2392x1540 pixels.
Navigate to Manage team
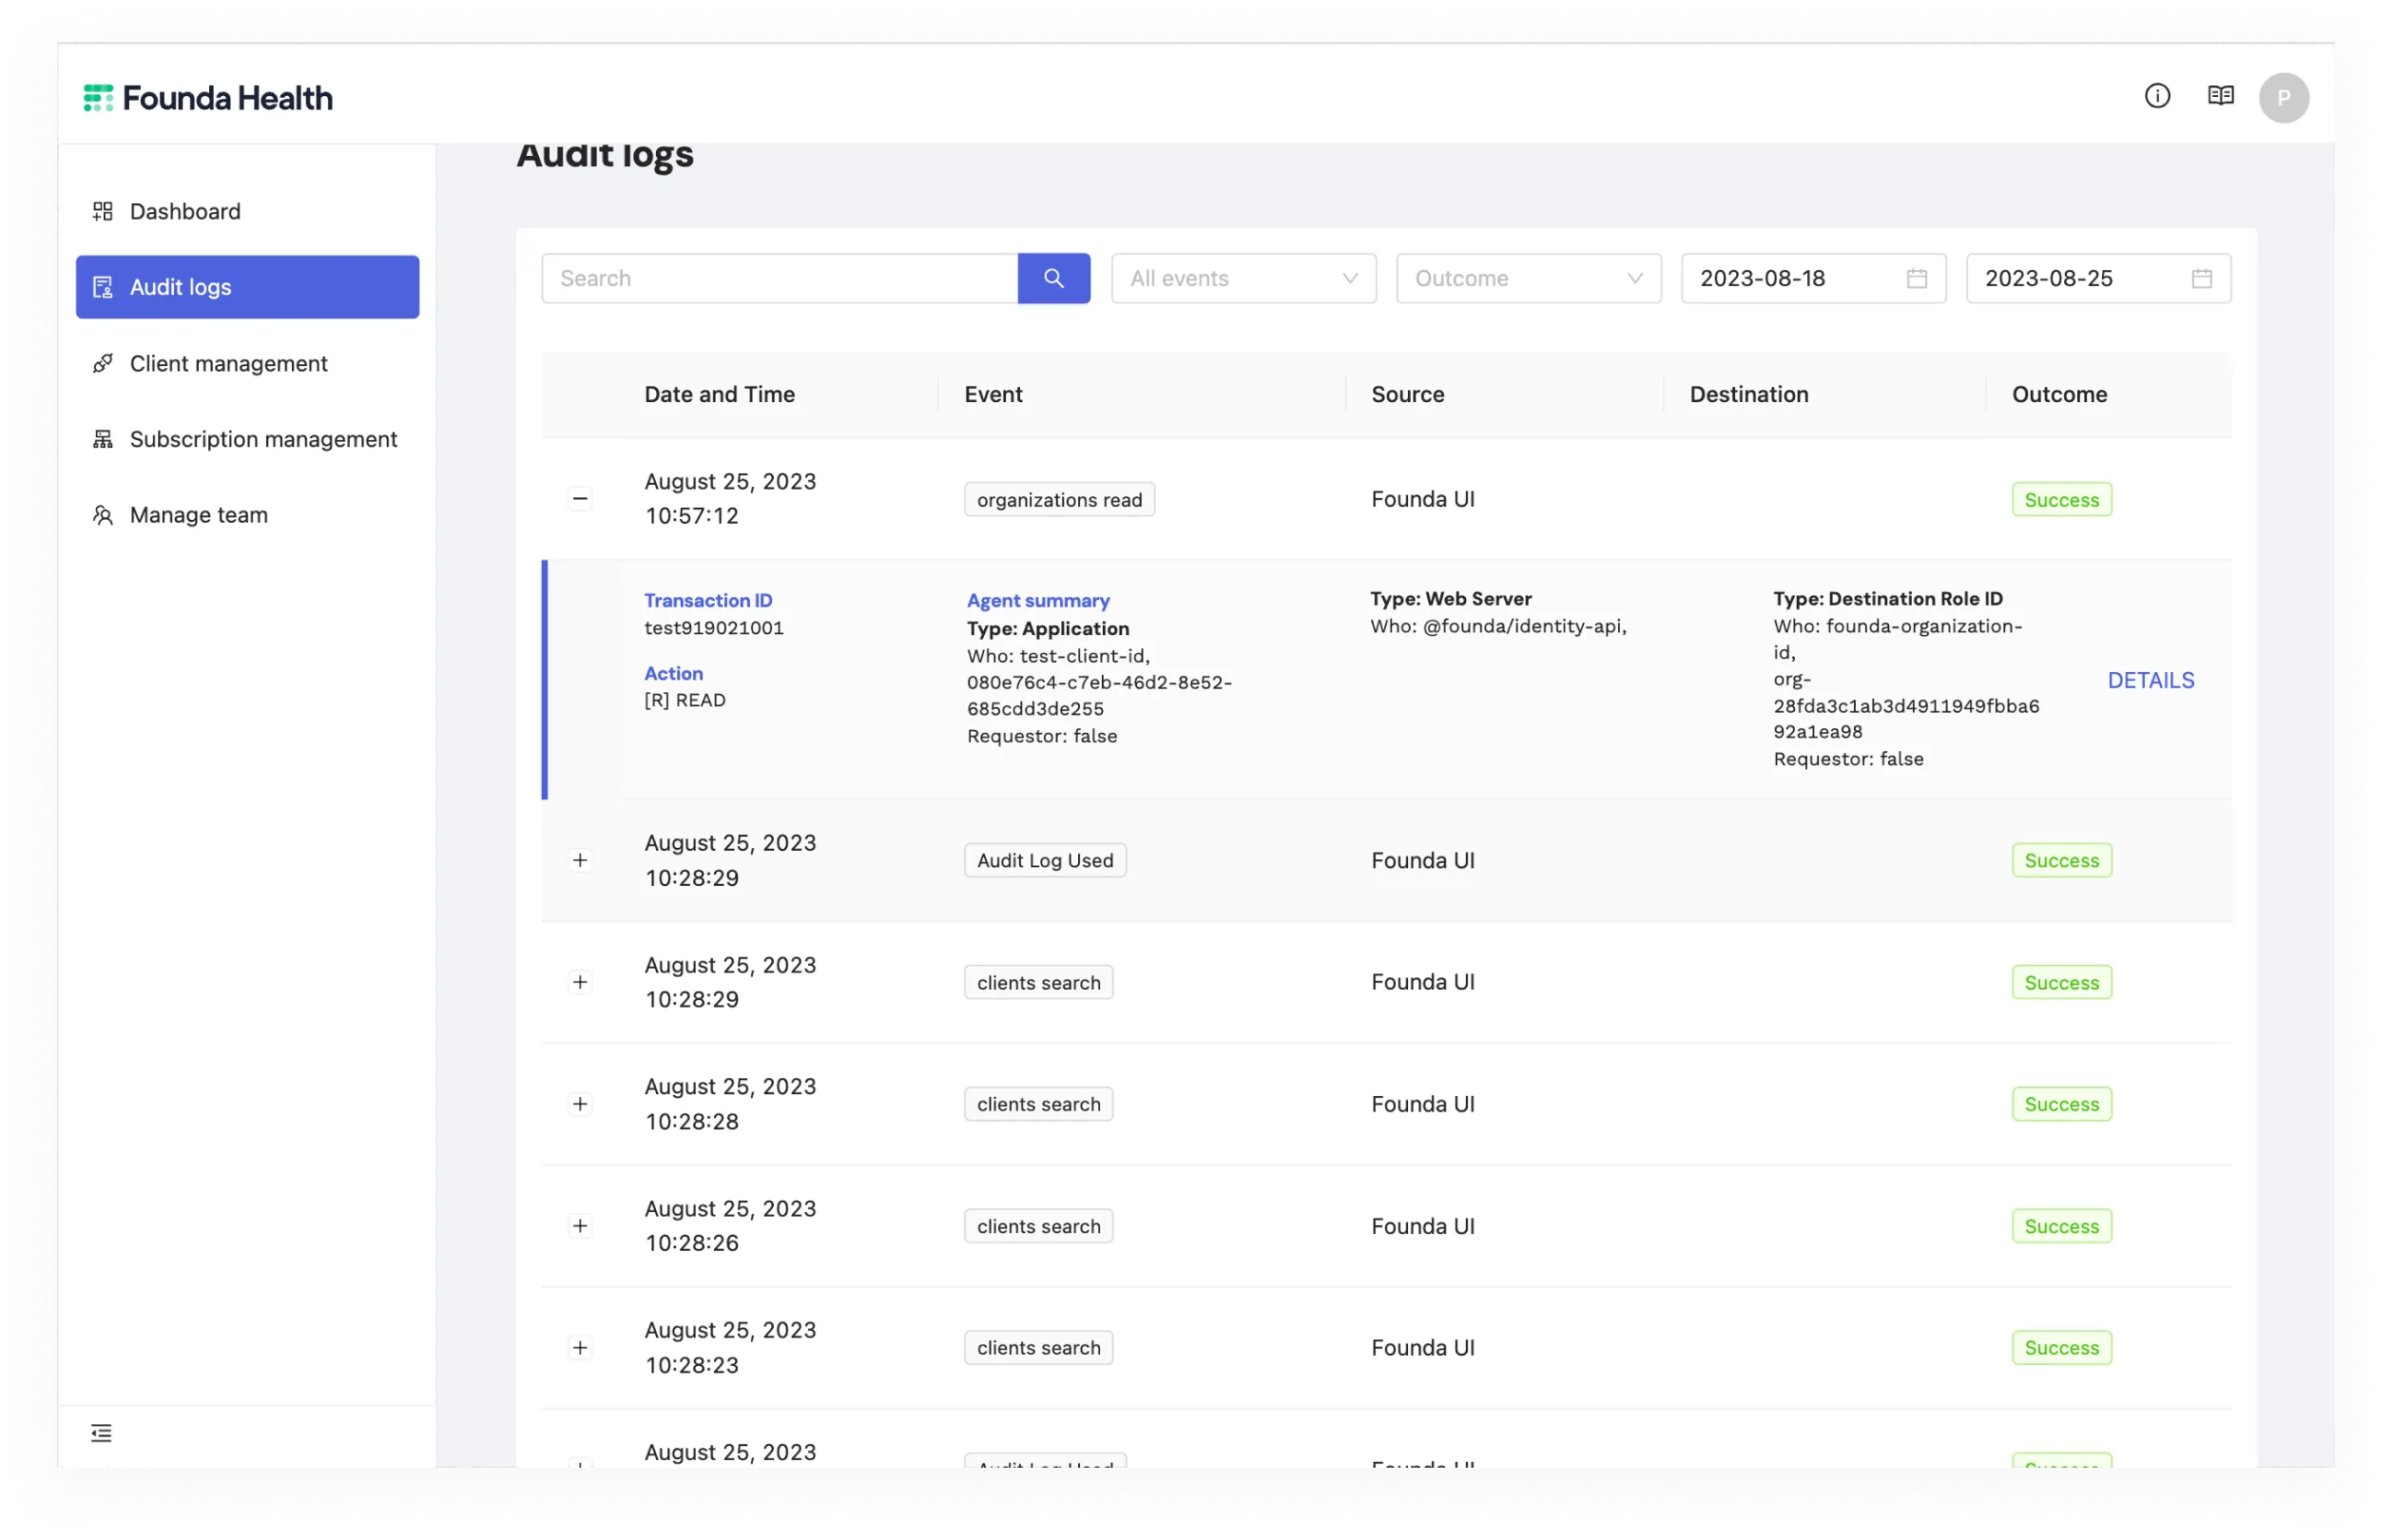[247, 515]
